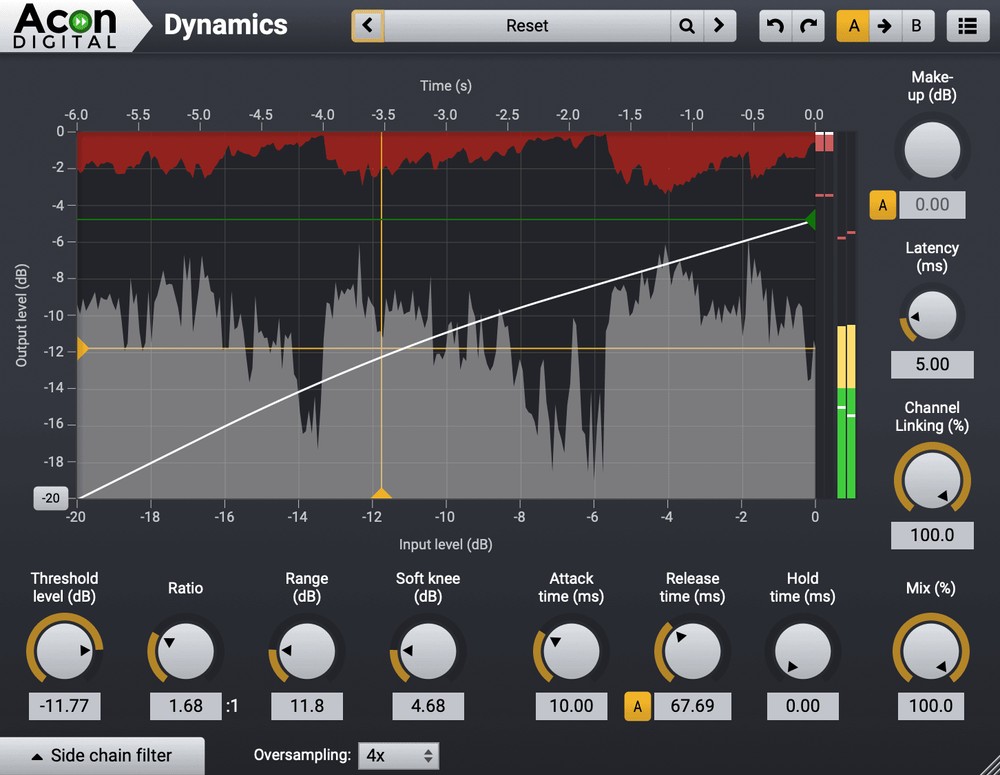This screenshot has height=775, width=1000.
Task: Open preset search with the magnifier icon
Action: pyautogui.click(x=686, y=26)
